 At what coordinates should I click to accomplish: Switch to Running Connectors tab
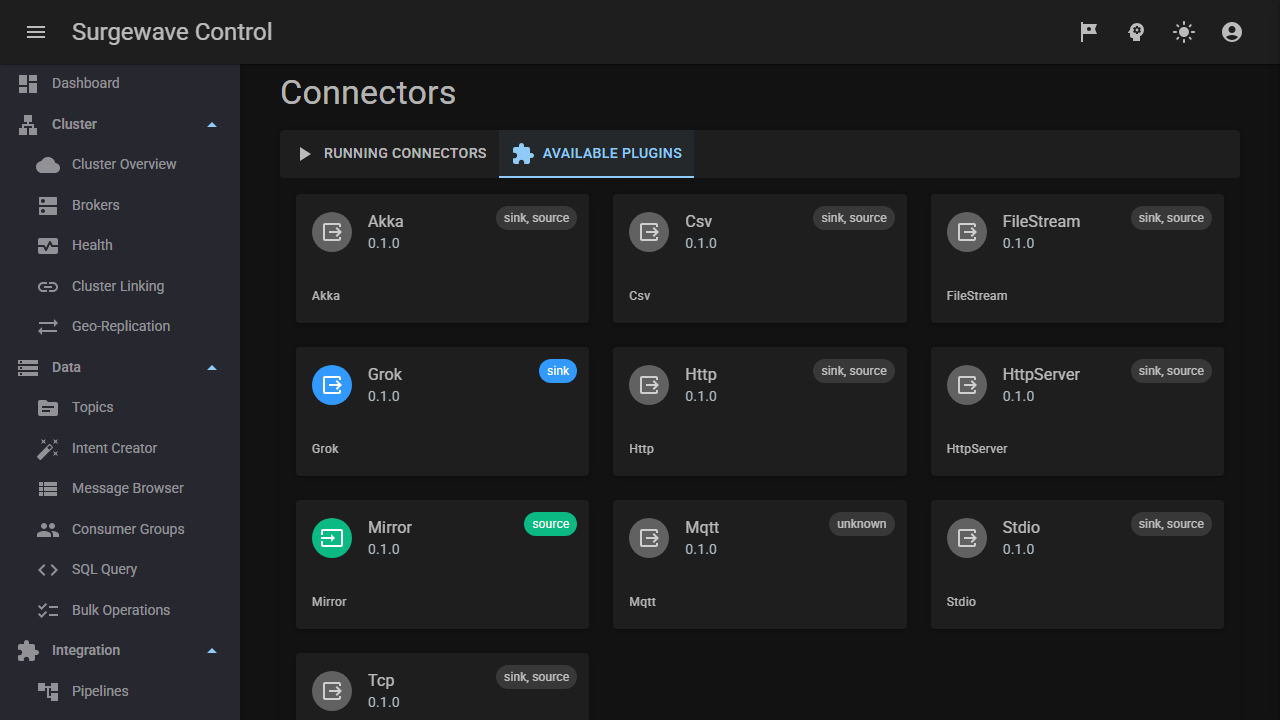[x=390, y=154]
